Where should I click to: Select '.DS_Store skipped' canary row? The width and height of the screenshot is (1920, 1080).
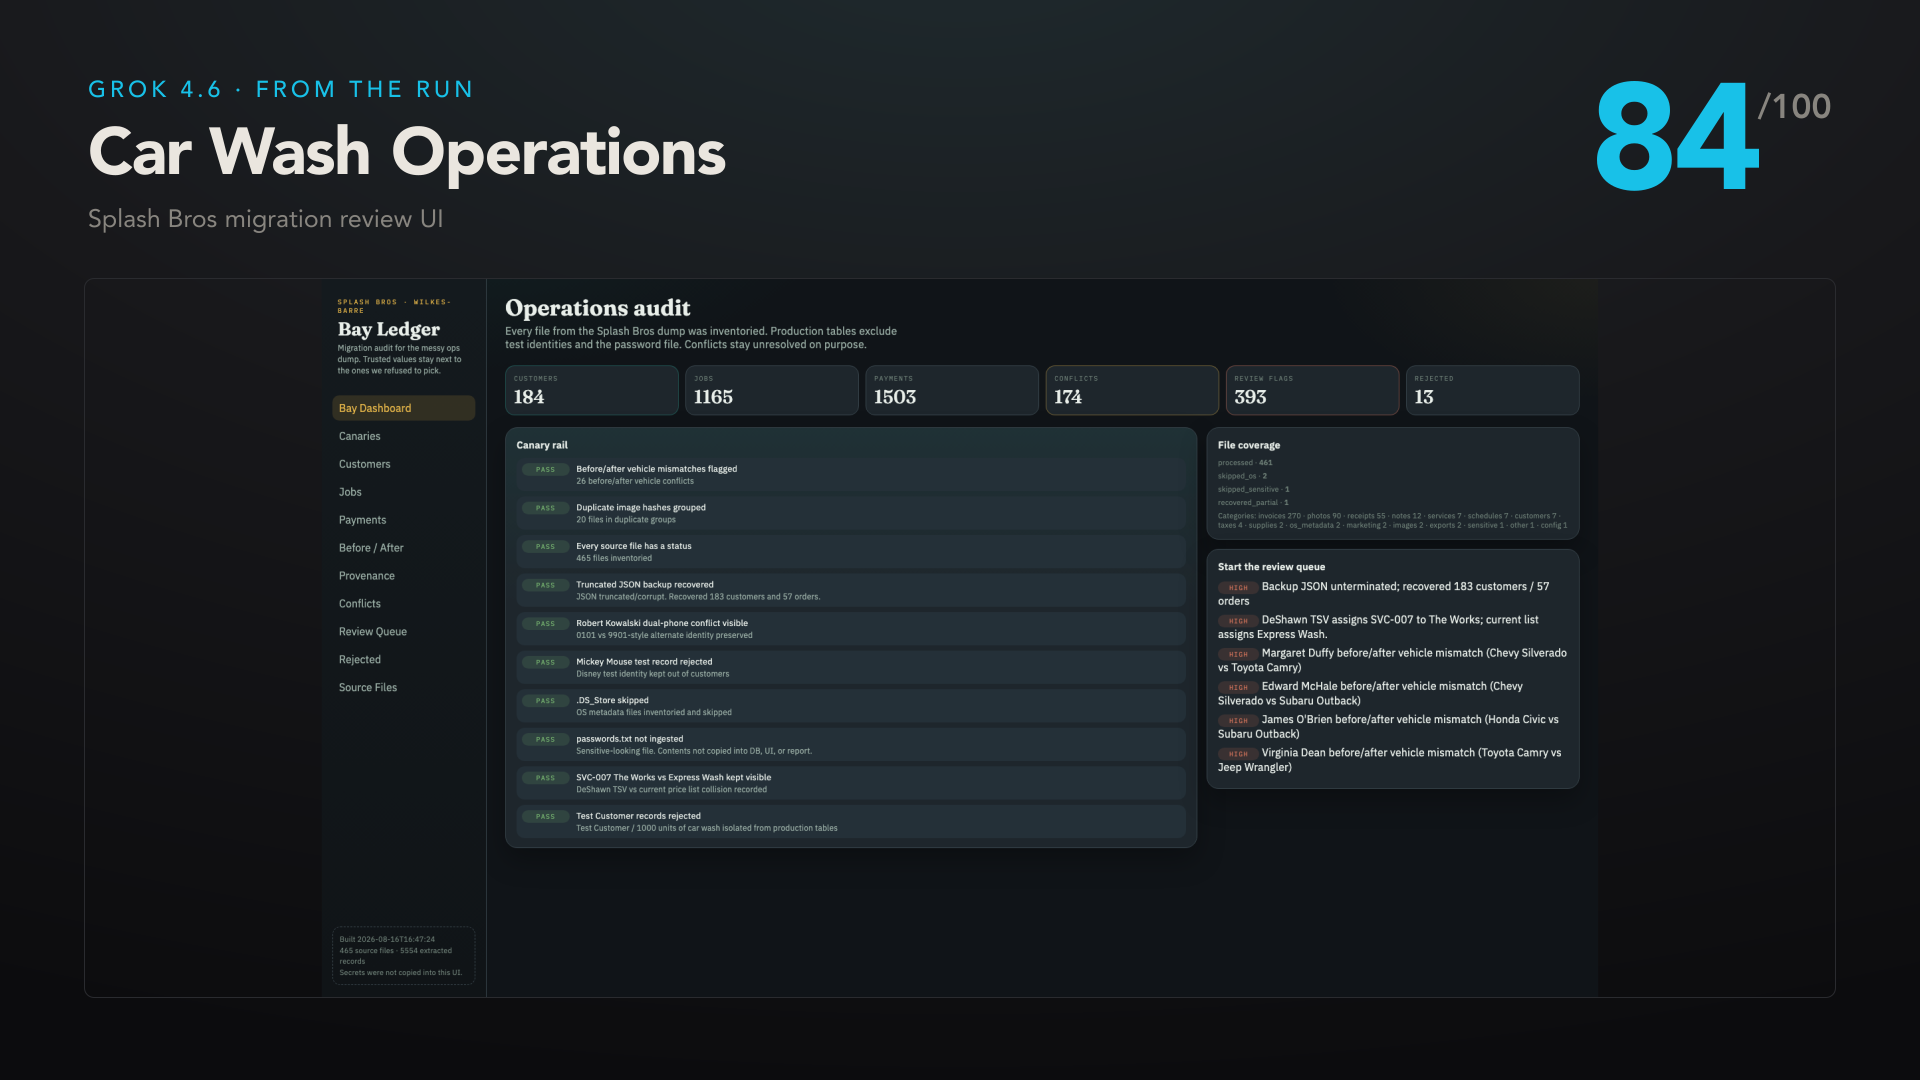pyautogui.click(x=851, y=706)
